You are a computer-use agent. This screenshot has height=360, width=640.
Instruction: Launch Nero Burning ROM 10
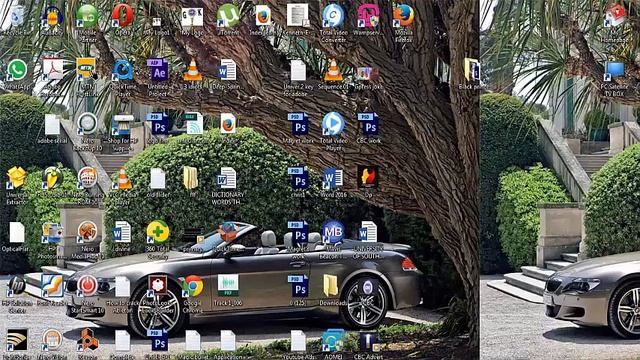[x=87, y=179]
